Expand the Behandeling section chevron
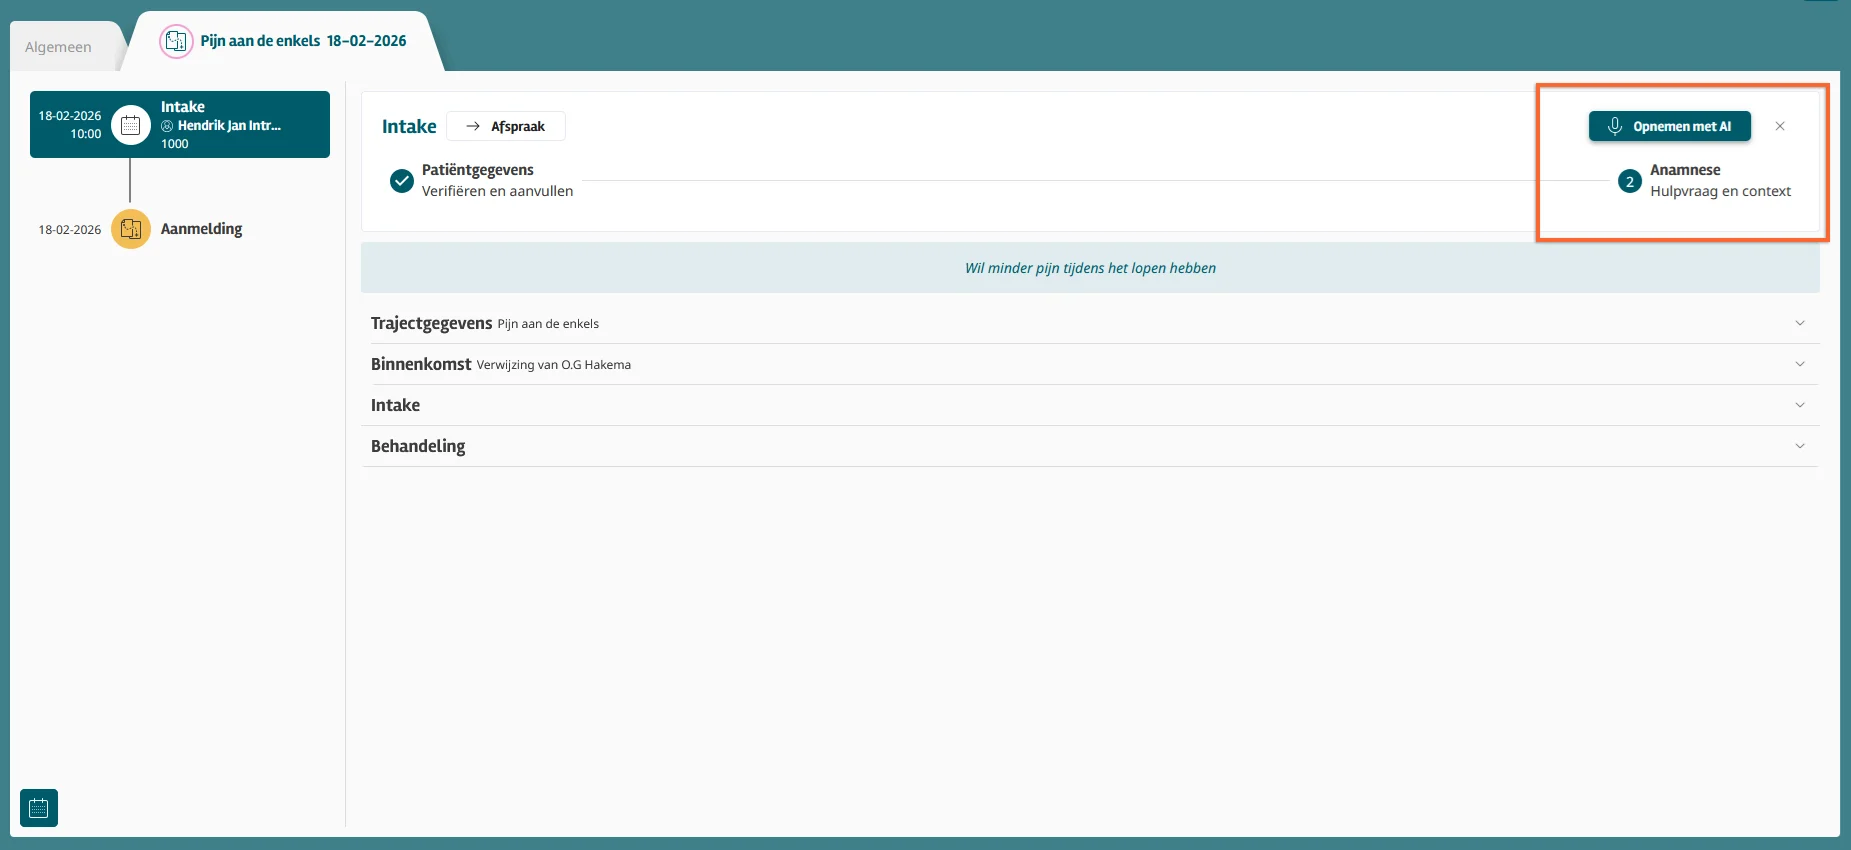The image size is (1851, 850). [1799, 446]
